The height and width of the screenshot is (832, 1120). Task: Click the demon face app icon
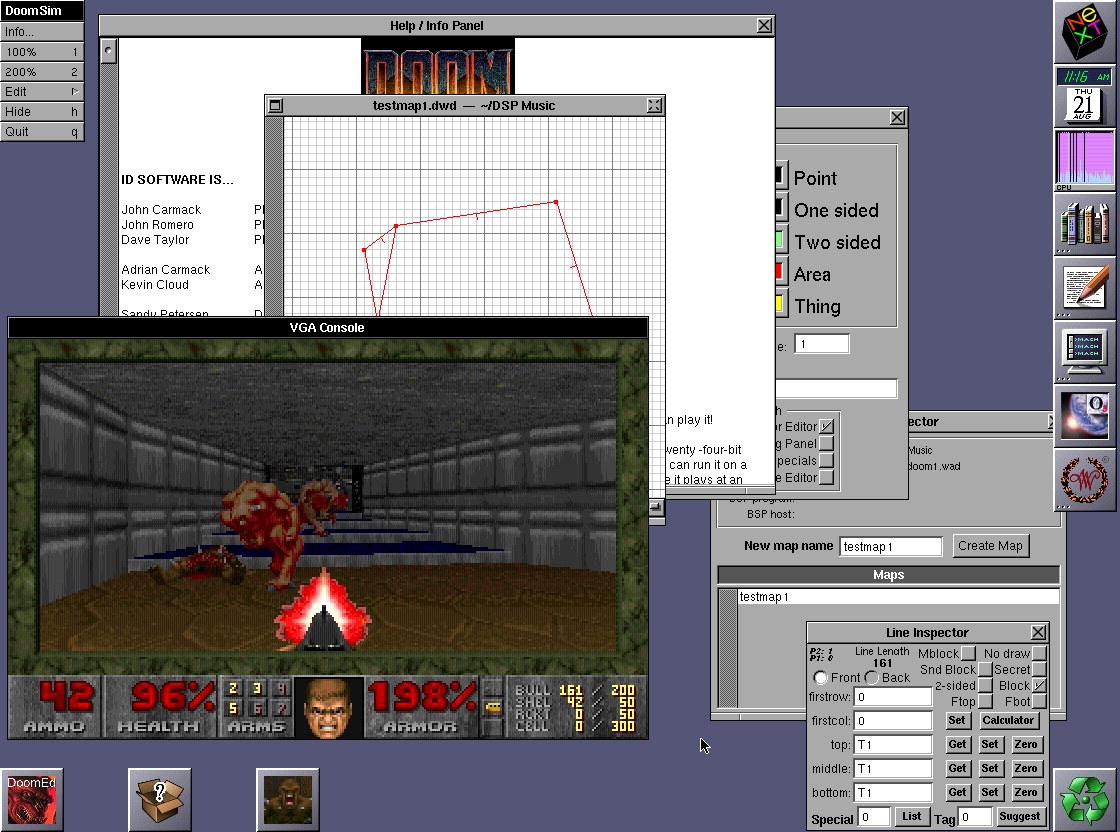pyautogui.click(x=288, y=799)
